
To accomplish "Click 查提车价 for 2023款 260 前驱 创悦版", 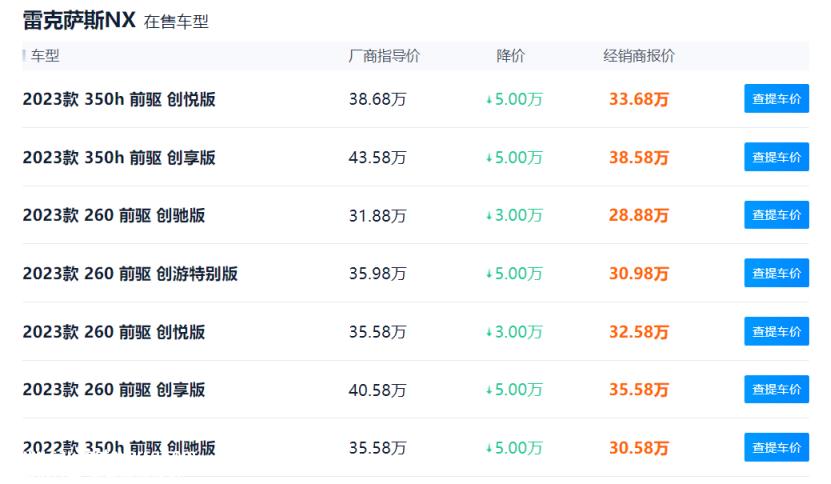I will click(776, 331).
